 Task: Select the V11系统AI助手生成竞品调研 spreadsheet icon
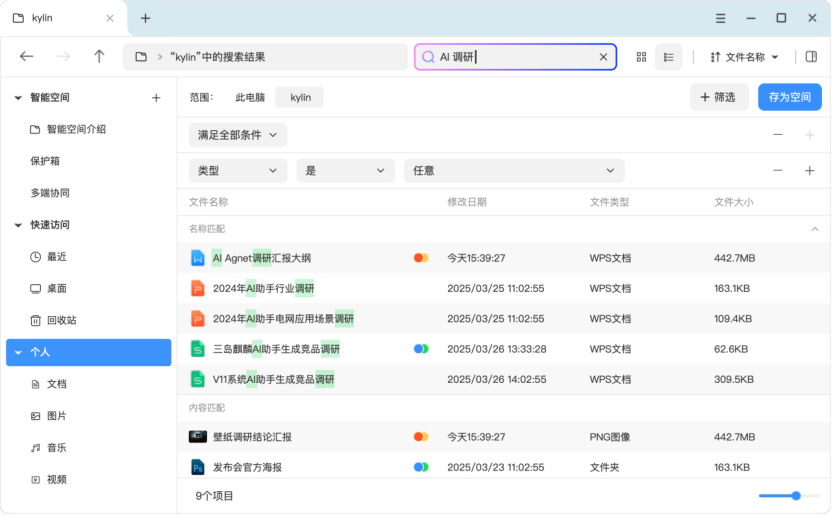click(197, 379)
